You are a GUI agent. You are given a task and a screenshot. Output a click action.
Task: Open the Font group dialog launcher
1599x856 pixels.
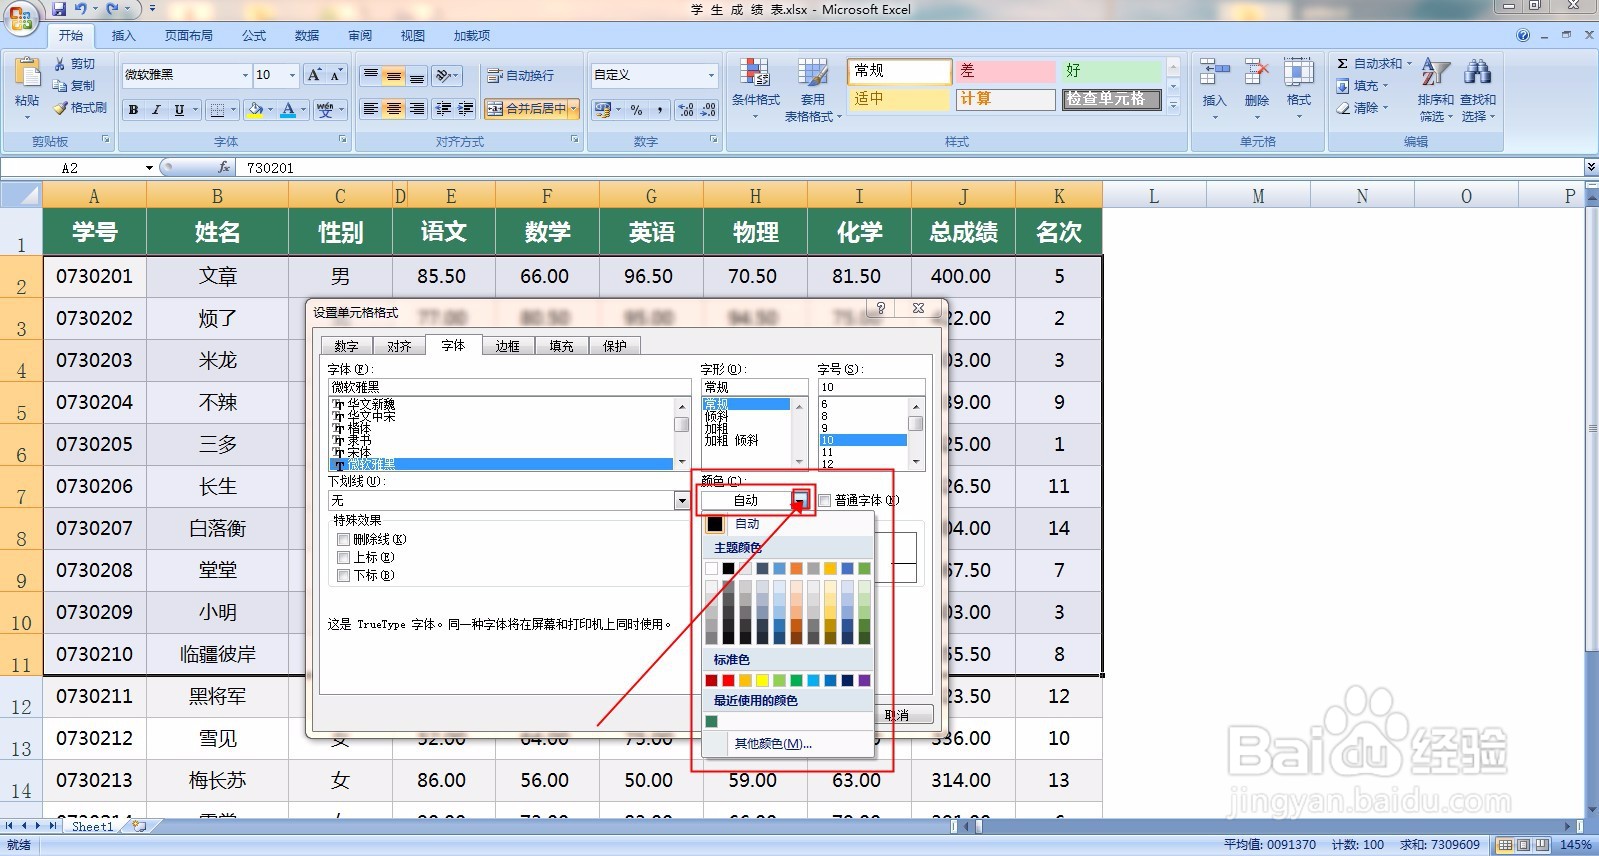(343, 141)
